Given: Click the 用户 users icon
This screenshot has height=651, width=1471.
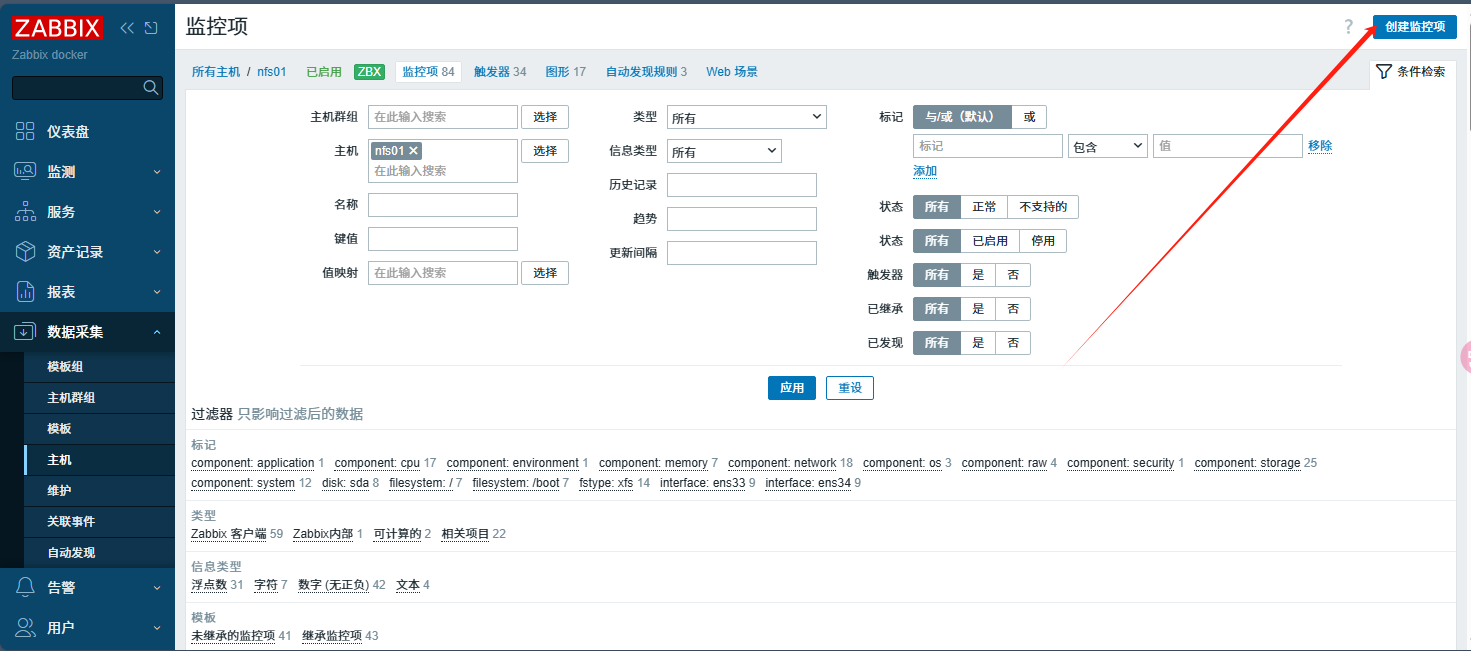Looking at the screenshot, I should 26,627.
